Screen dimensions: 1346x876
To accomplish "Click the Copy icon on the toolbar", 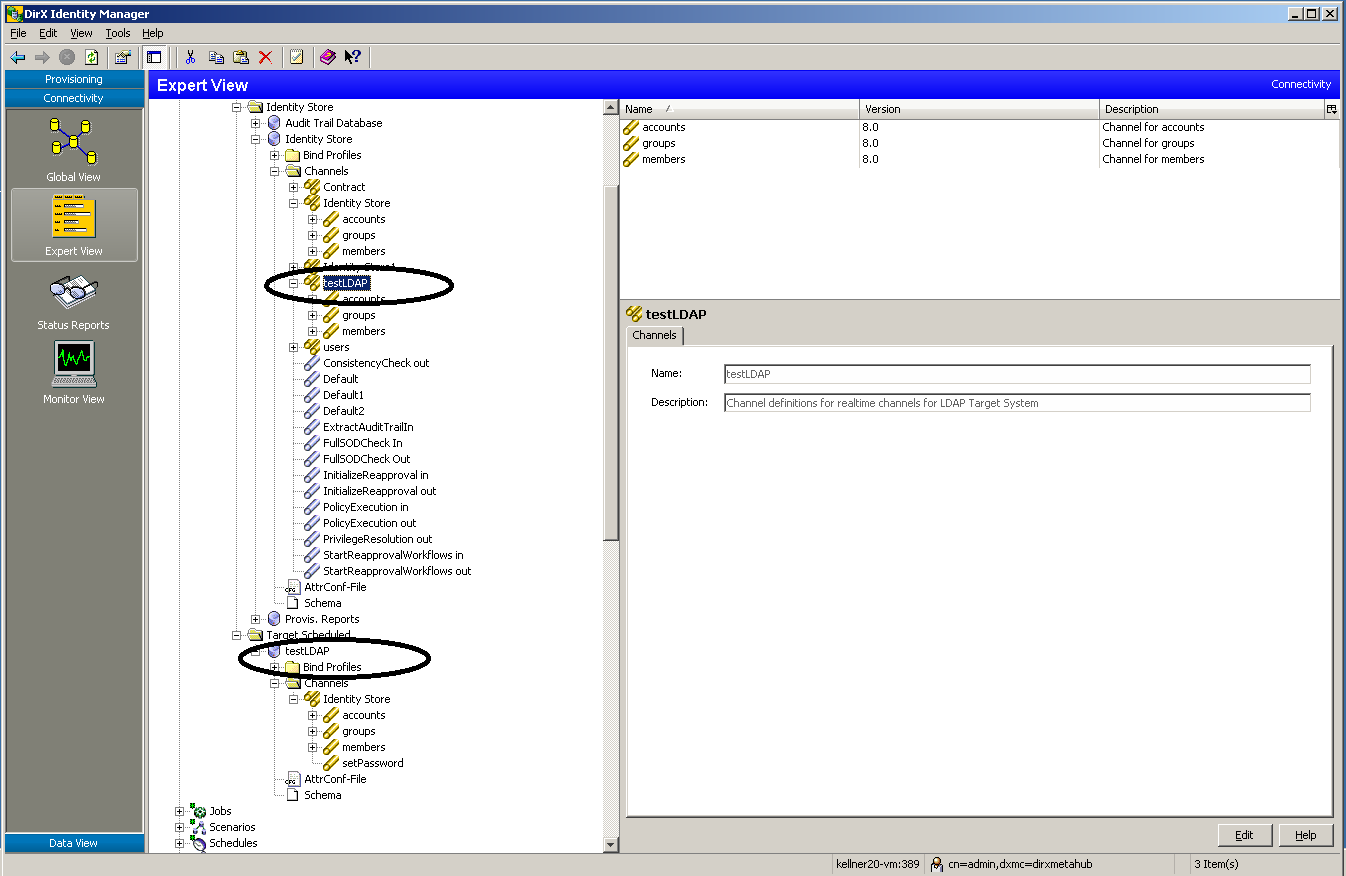I will point(216,57).
